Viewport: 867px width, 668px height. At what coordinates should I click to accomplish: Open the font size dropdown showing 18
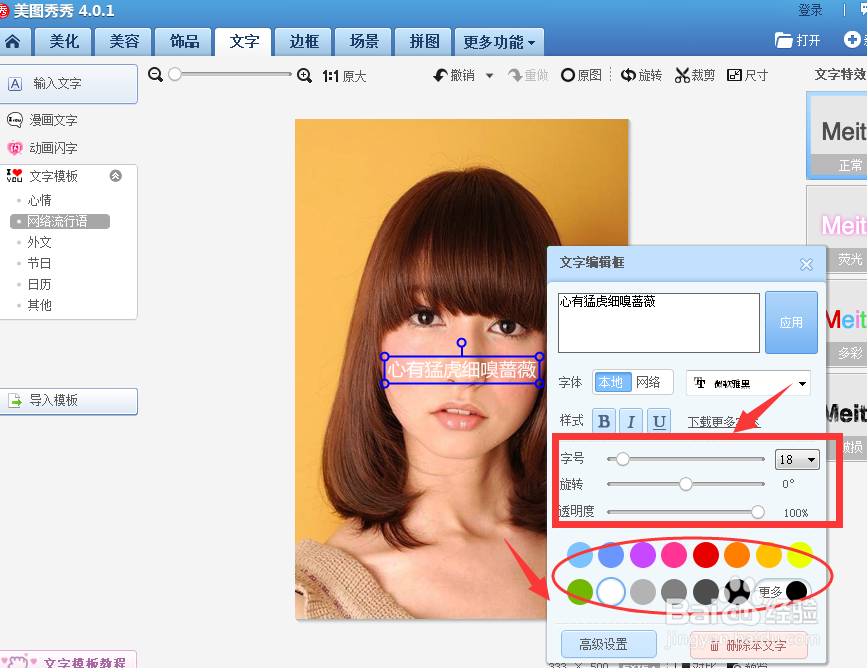(797, 459)
